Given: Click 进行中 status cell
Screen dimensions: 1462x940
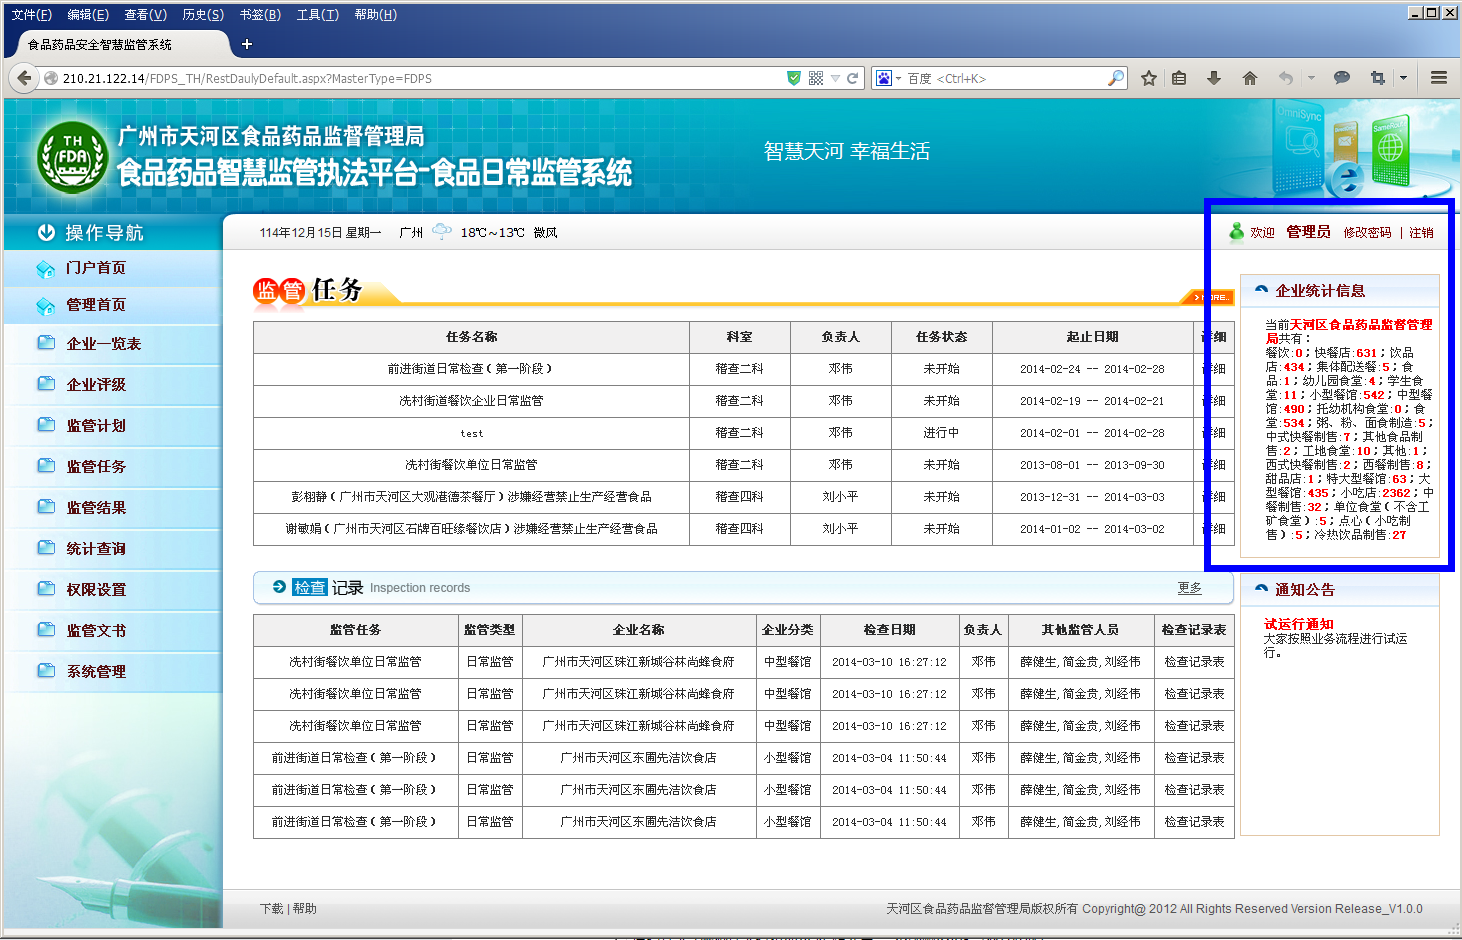Looking at the screenshot, I should click(941, 433).
